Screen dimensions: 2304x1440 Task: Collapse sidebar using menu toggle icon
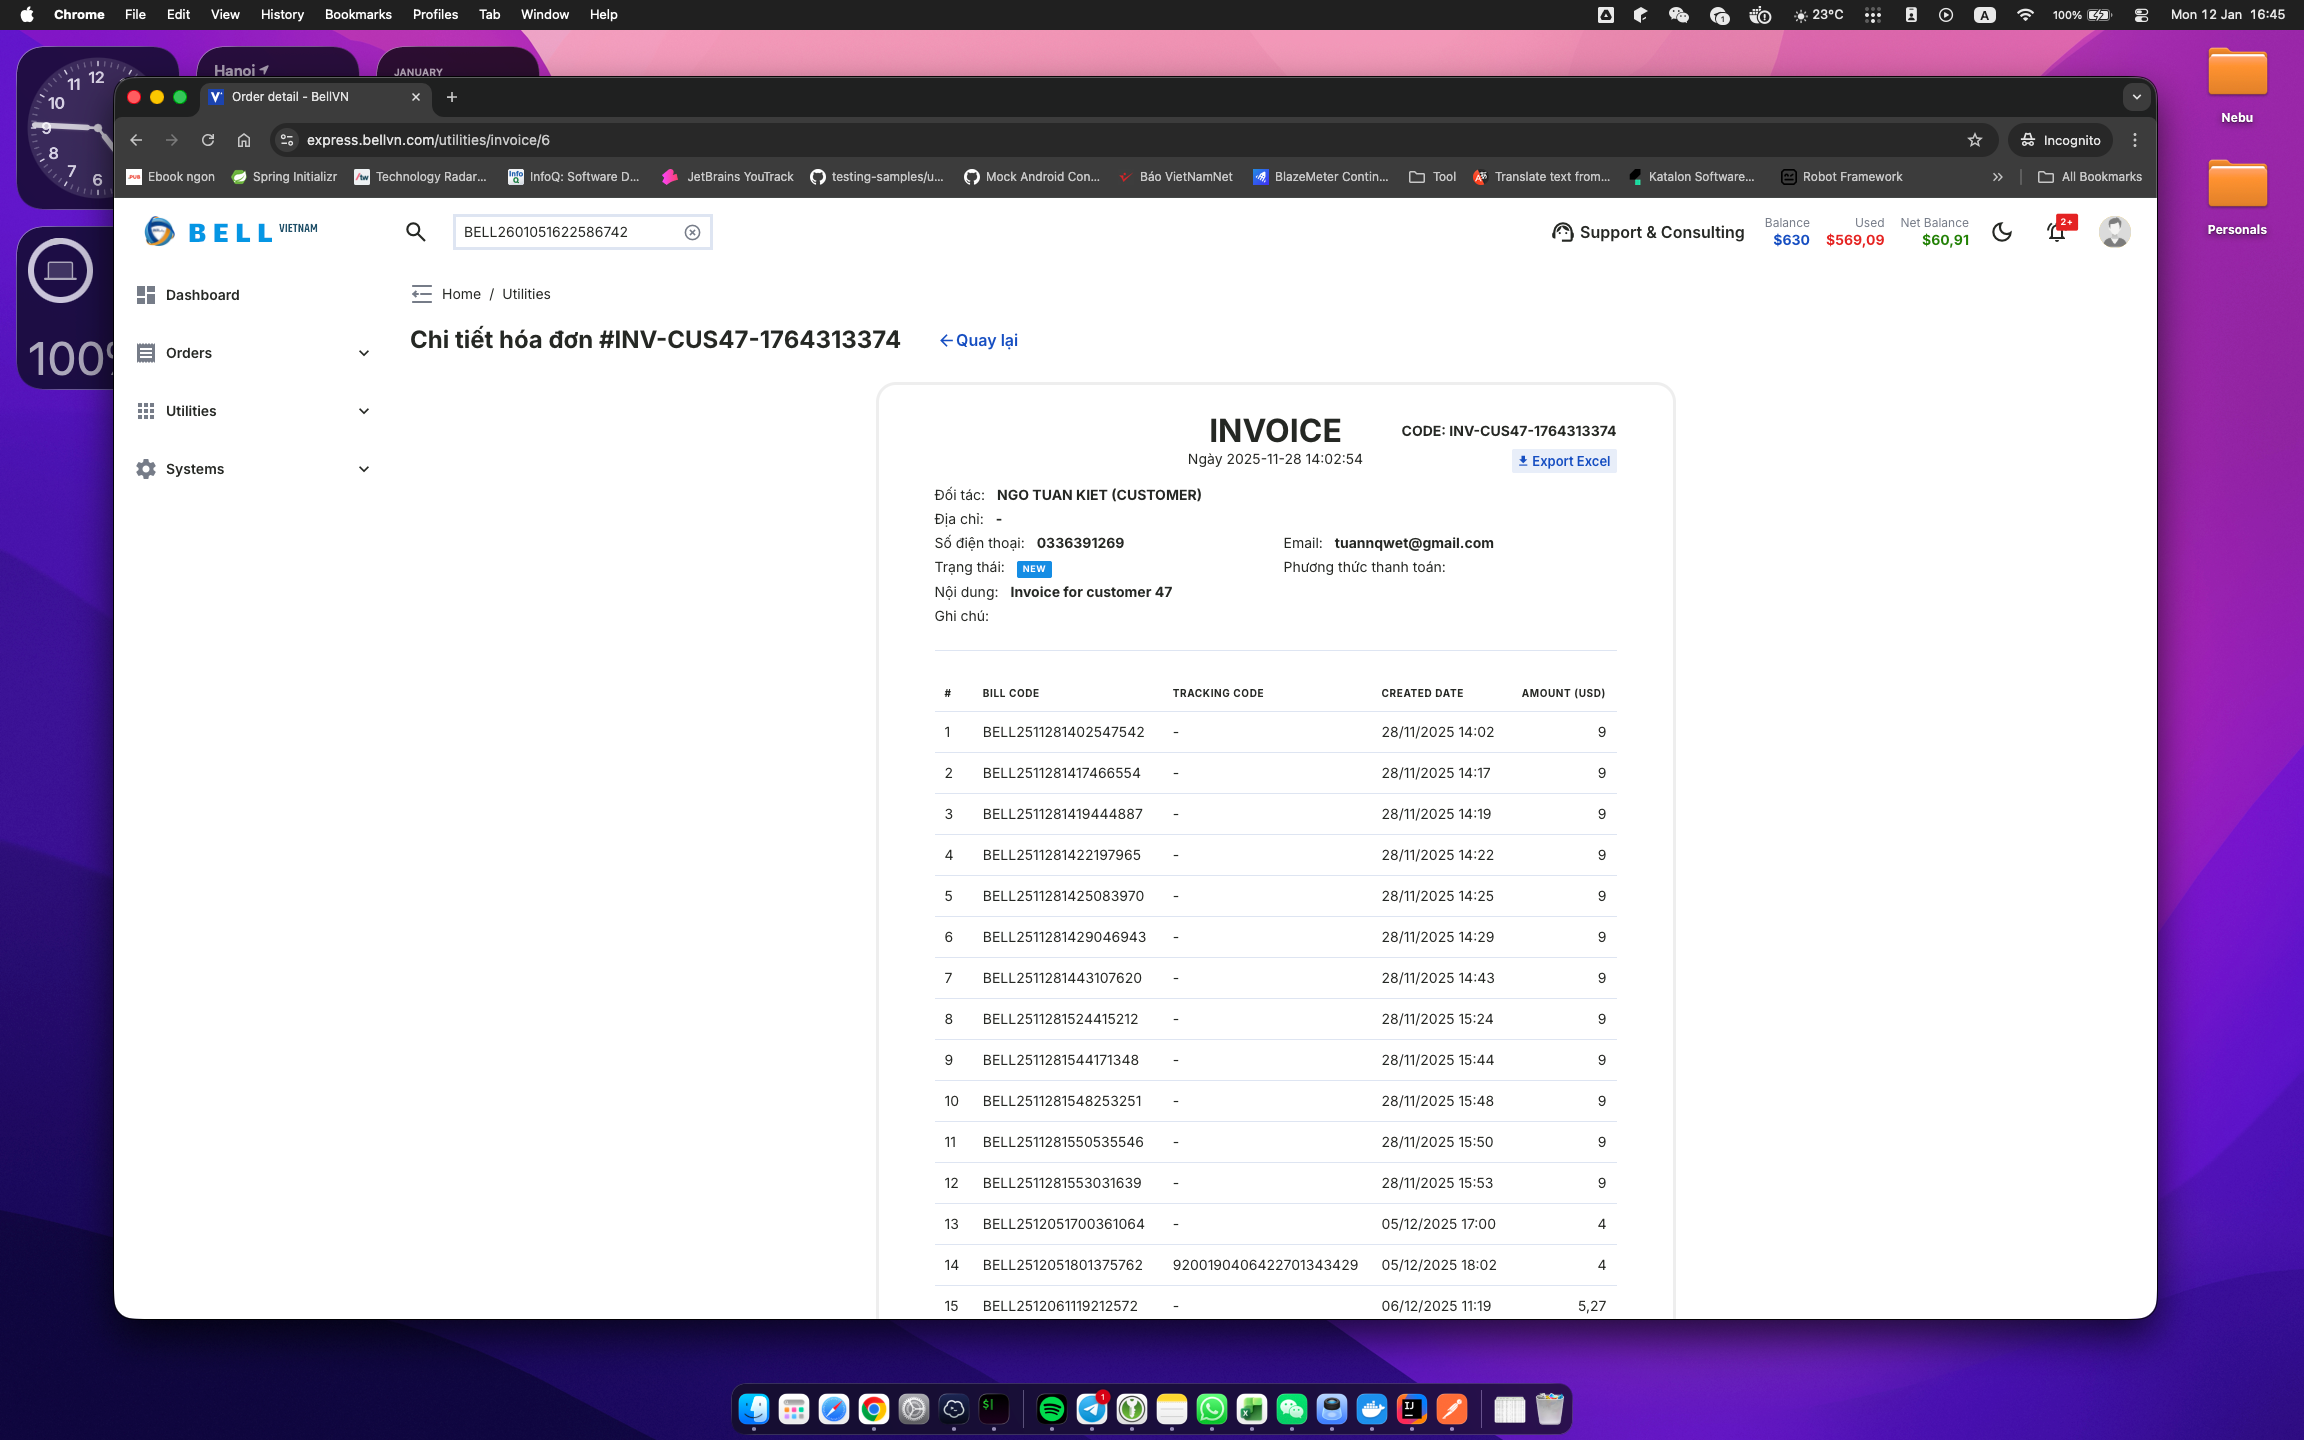pos(421,294)
